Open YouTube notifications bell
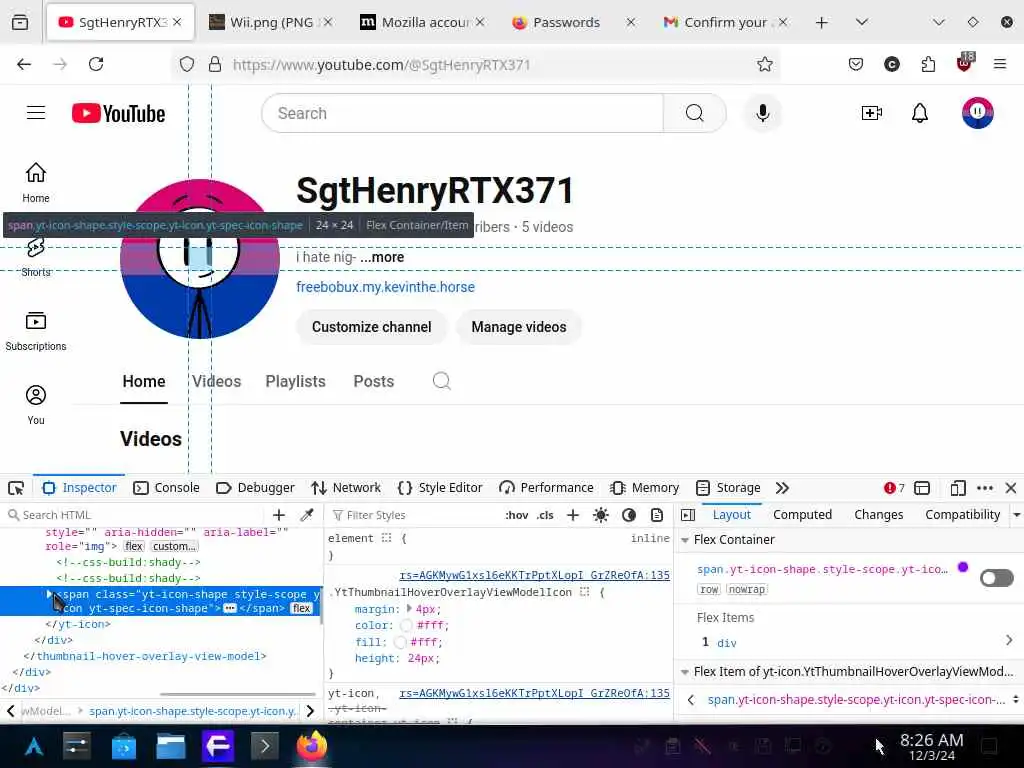Viewport: 1024px width, 768px height. (920, 113)
